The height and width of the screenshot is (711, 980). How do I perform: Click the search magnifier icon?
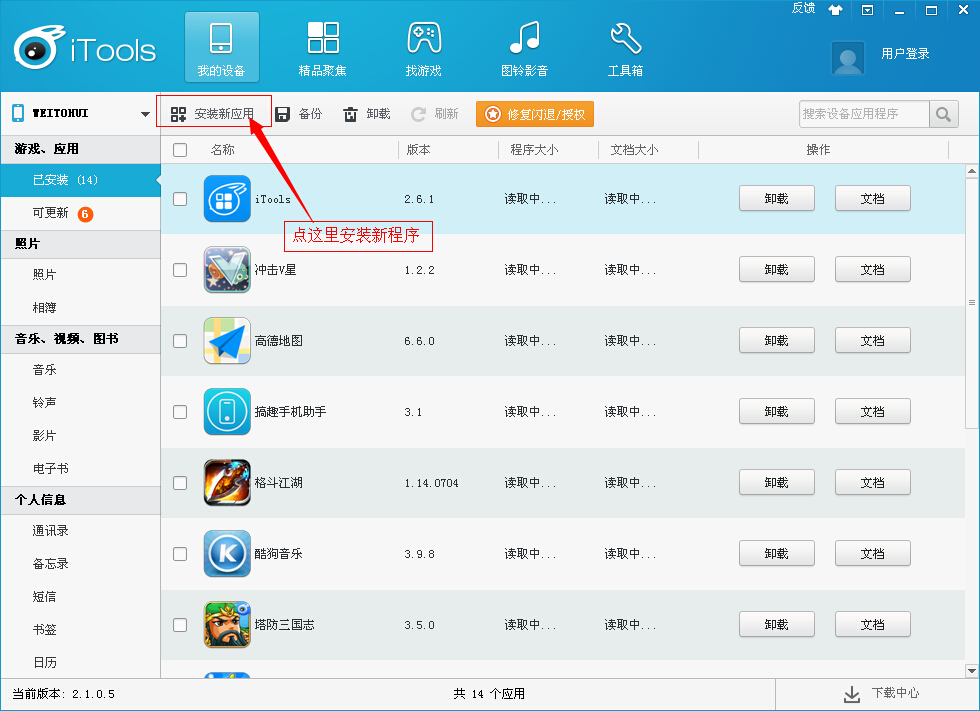point(944,114)
